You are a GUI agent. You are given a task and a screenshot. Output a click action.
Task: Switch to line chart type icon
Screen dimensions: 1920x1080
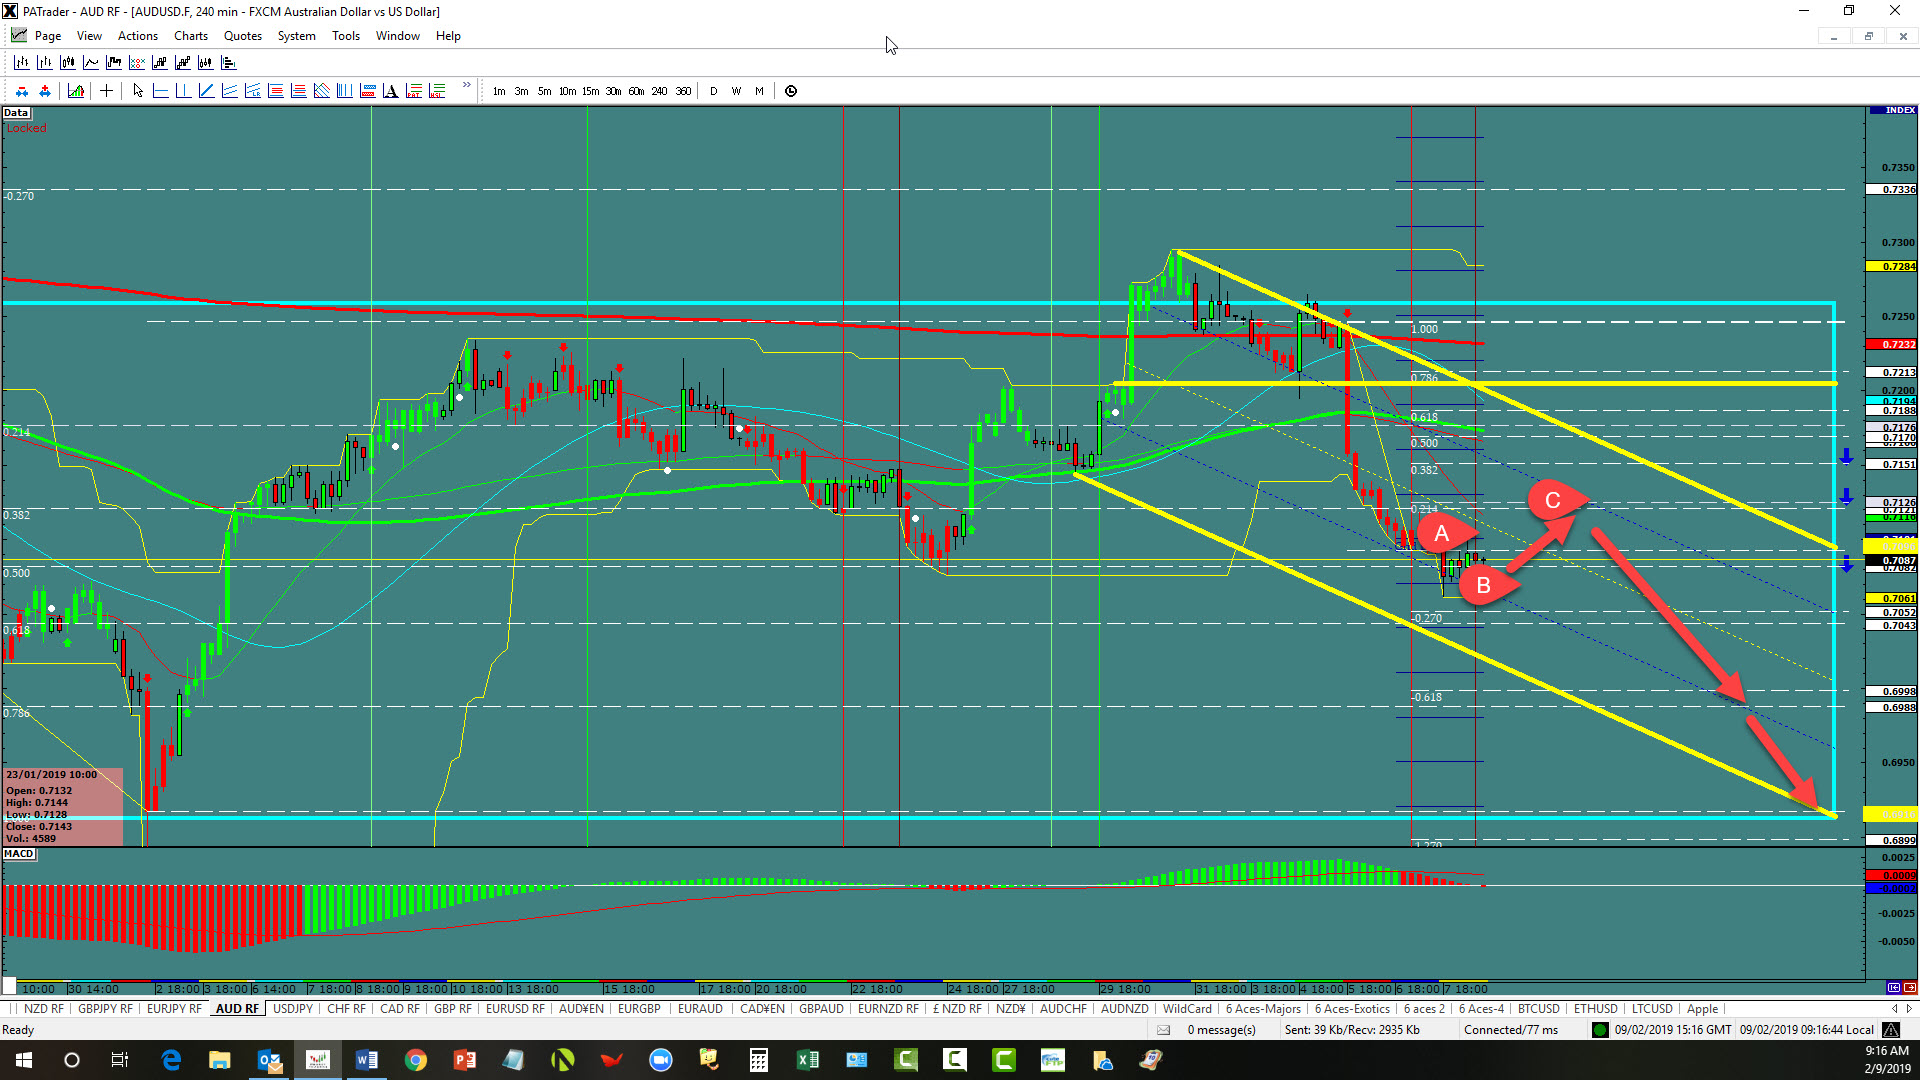tap(90, 63)
